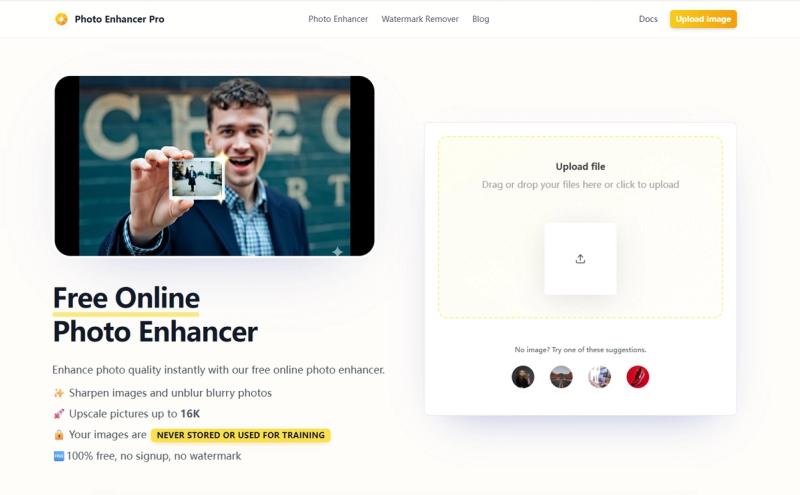This screenshot has height=495, width=800.
Task: Click the yellow Upload image button
Action: pyautogui.click(x=703, y=19)
